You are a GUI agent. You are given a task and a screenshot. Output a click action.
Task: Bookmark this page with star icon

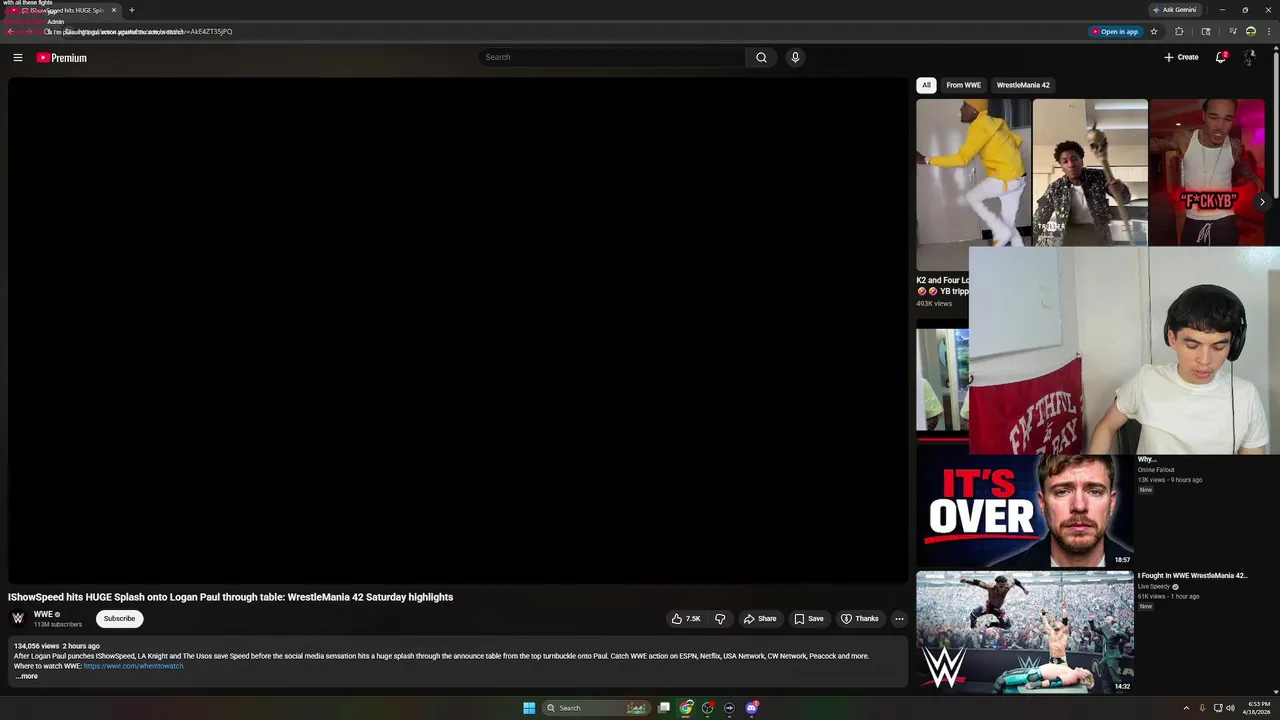coord(1153,32)
